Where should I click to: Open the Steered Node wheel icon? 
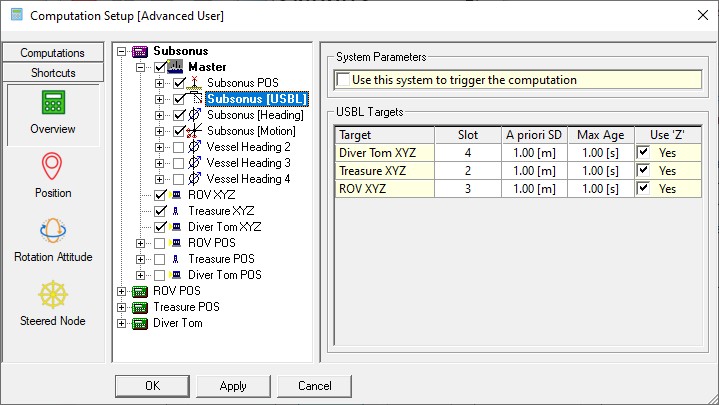click(53, 294)
